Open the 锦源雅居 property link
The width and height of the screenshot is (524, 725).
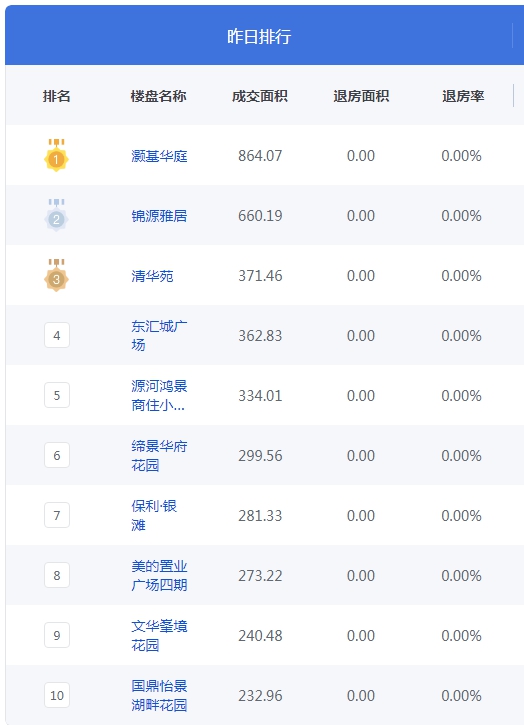(x=159, y=216)
